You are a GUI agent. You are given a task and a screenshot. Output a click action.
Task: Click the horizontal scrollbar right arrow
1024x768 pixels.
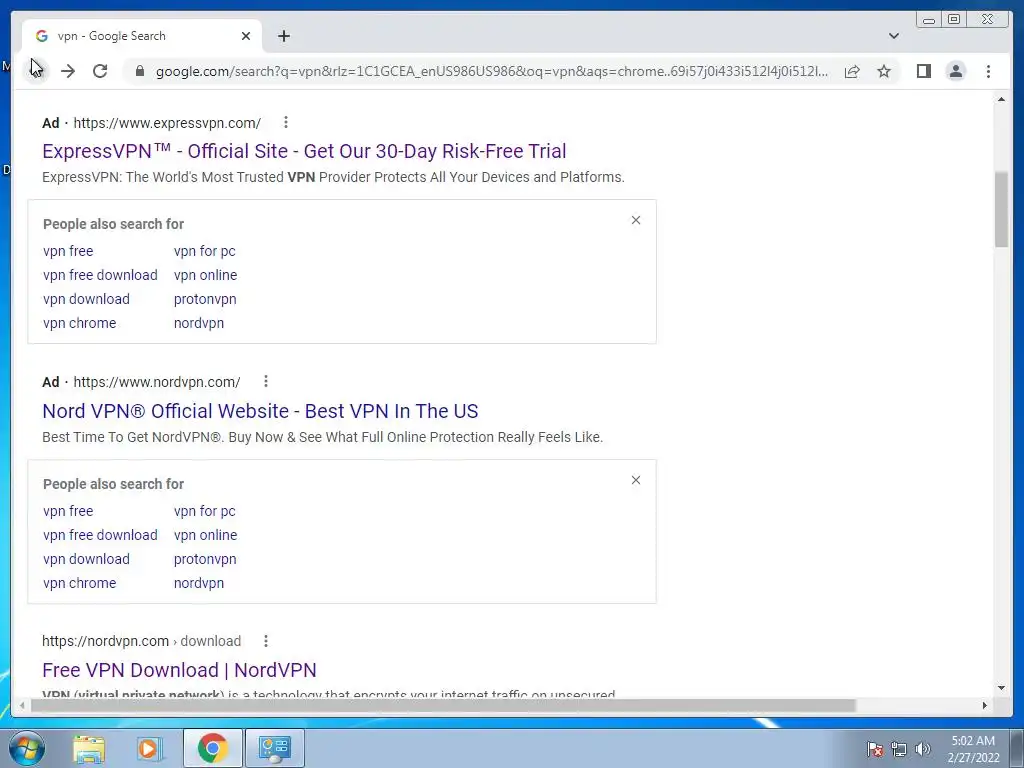click(985, 705)
